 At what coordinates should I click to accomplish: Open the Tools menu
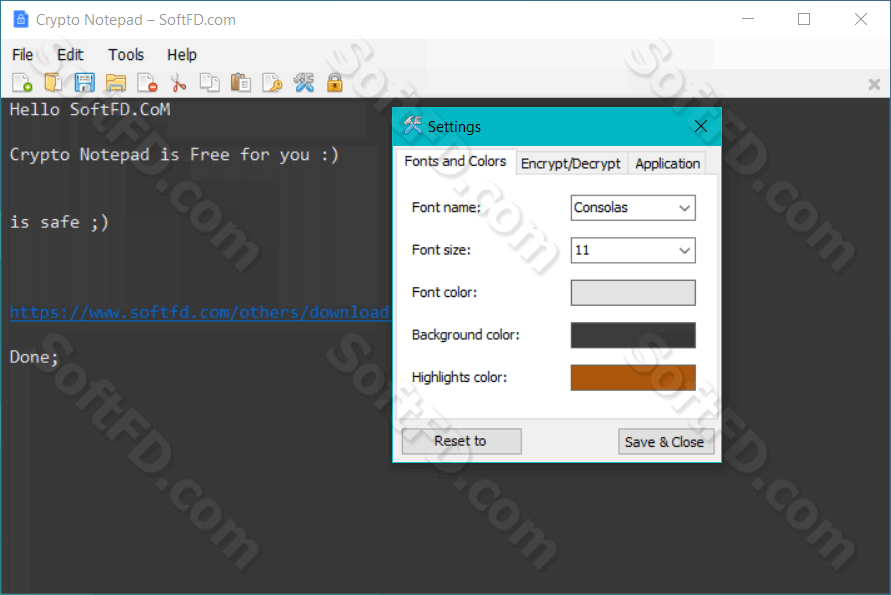(x=126, y=55)
